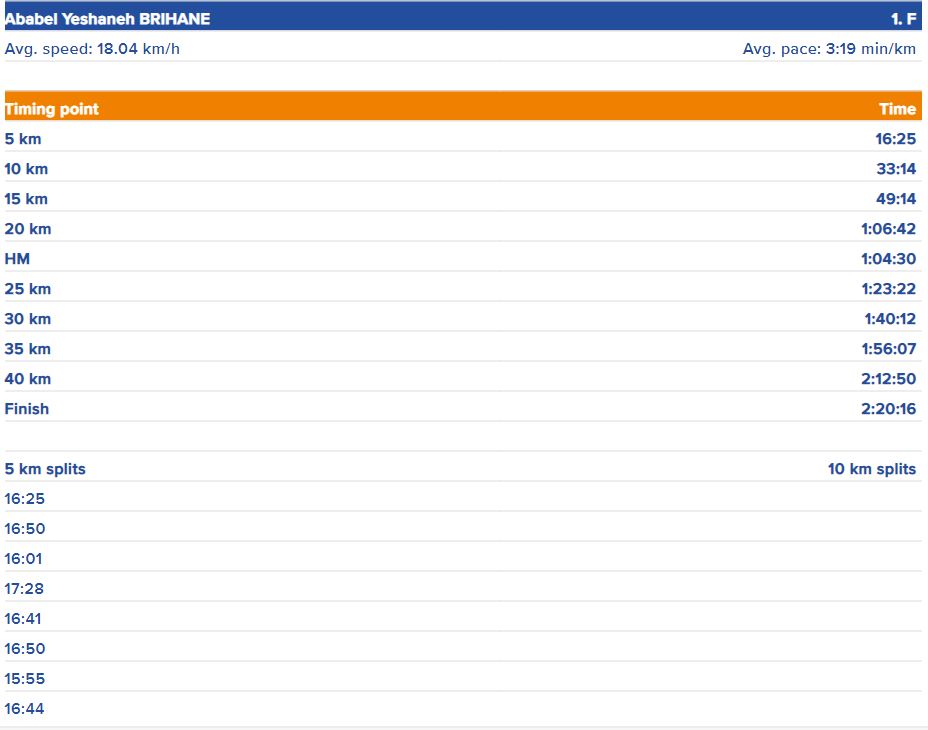Screen dimensions: 928x730
Task: Click the 16:50 split directly below the 16:25 split
Action: [24, 529]
